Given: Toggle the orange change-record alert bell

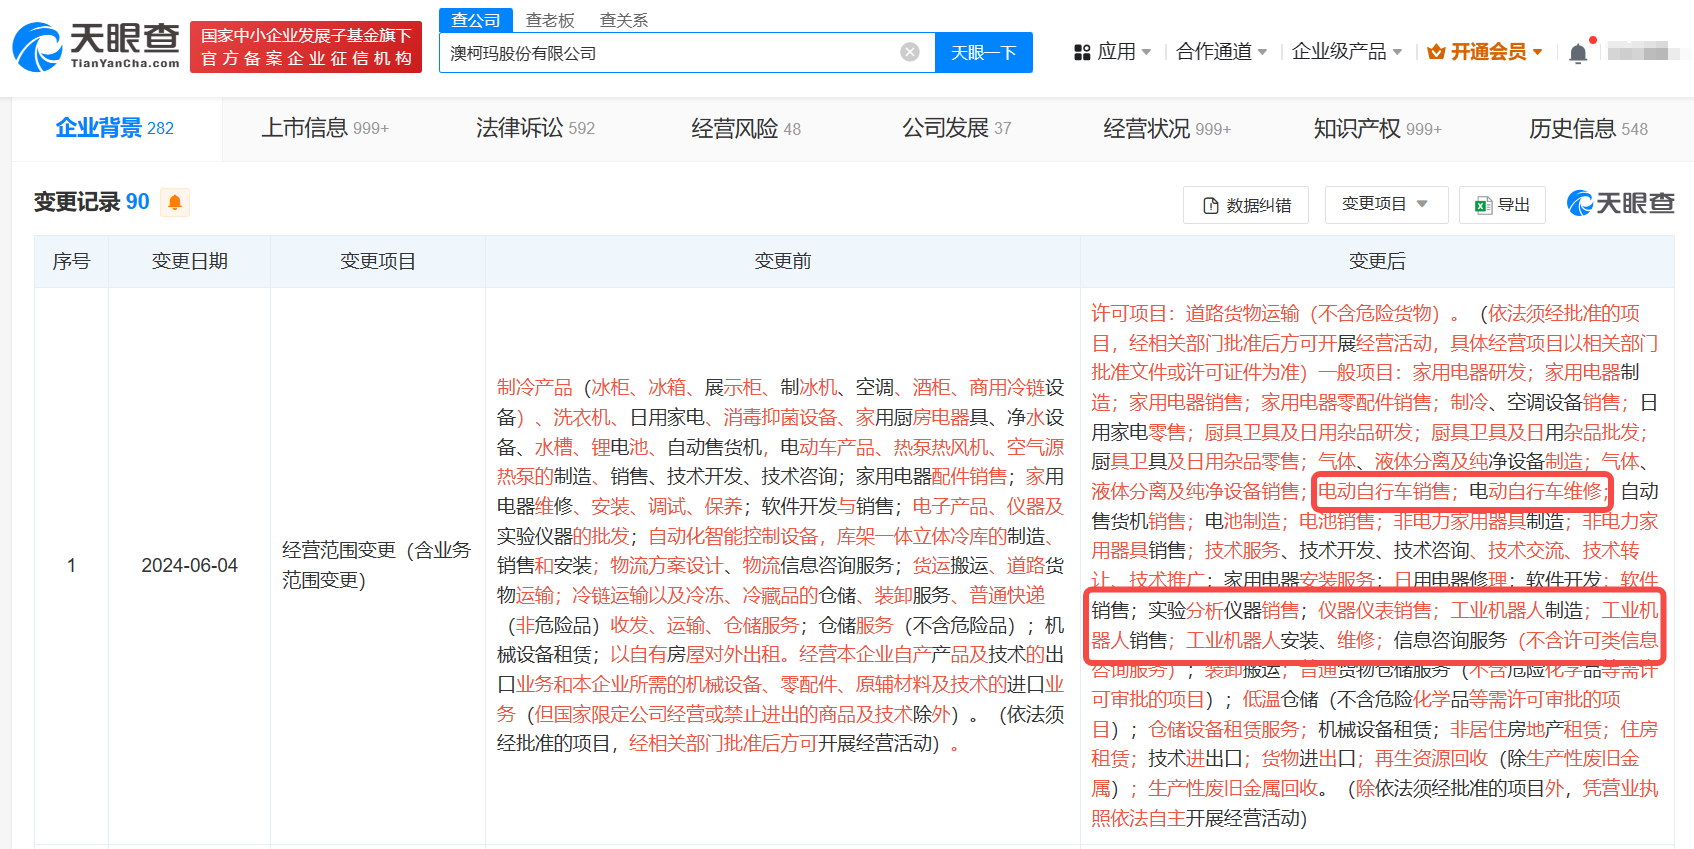Looking at the screenshot, I should tap(175, 203).
